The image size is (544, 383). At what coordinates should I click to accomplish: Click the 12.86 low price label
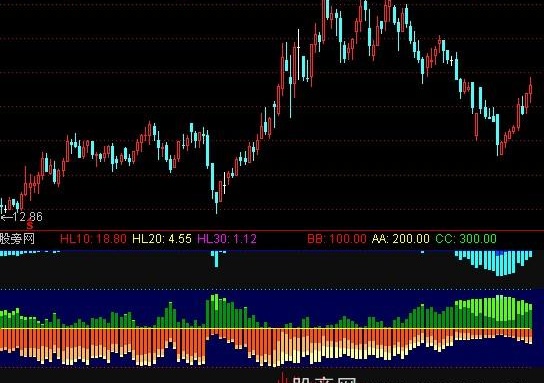click(22, 217)
